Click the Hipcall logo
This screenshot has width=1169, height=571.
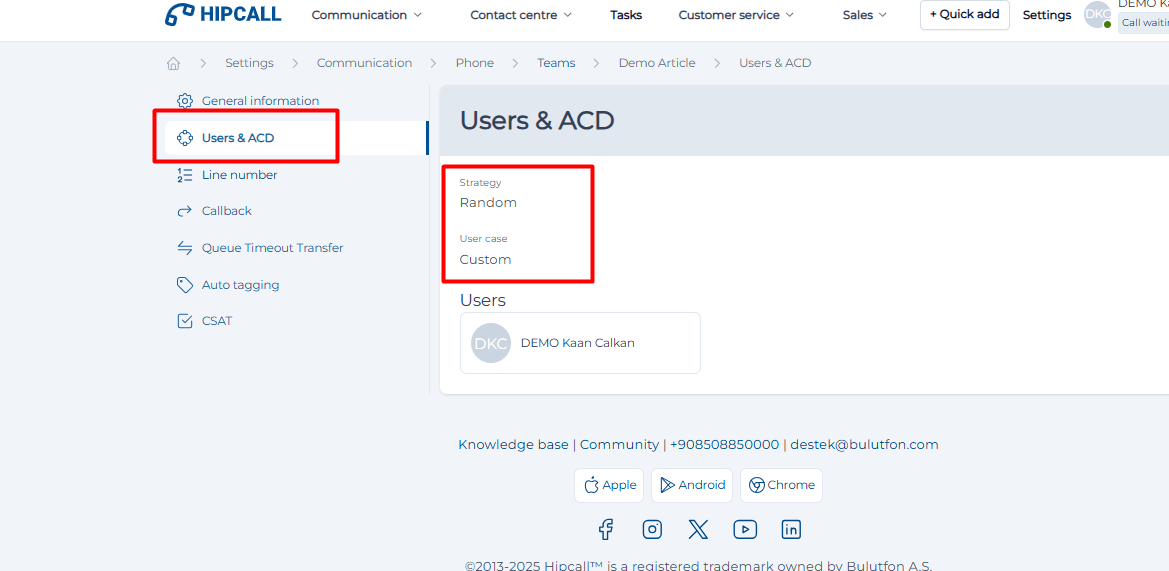(224, 15)
